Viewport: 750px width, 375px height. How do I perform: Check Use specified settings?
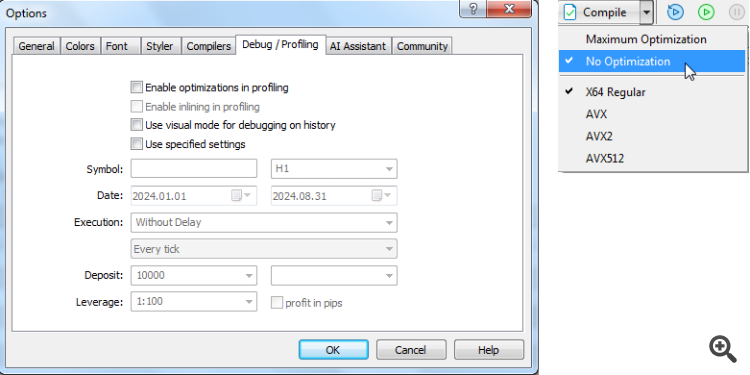pos(136,143)
